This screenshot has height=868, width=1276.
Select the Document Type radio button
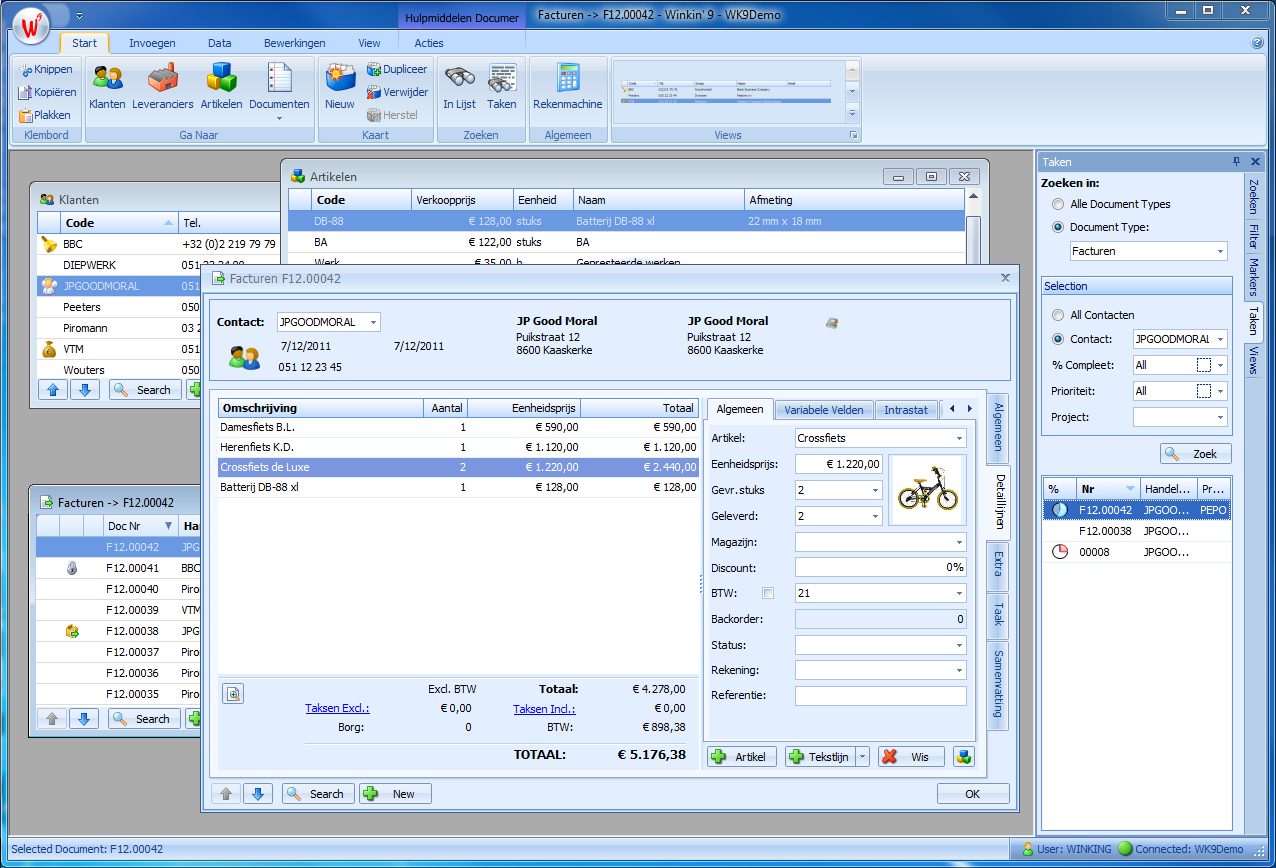[1058, 227]
